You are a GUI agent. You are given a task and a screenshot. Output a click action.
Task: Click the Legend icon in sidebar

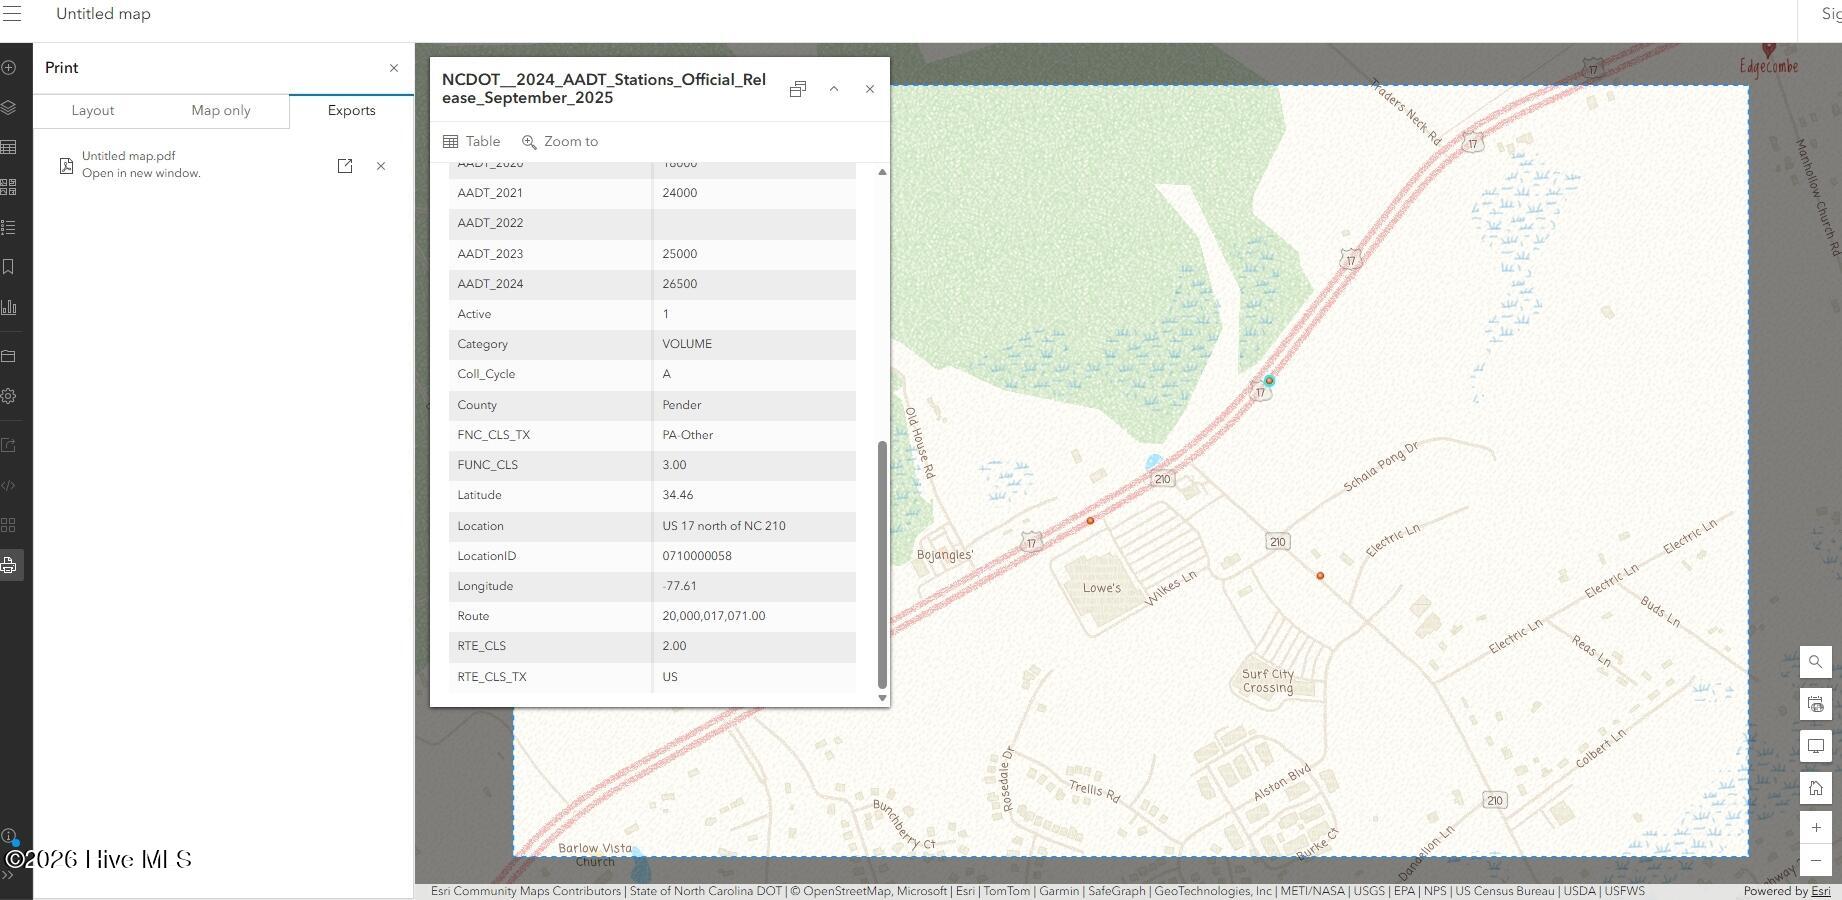tap(9, 227)
